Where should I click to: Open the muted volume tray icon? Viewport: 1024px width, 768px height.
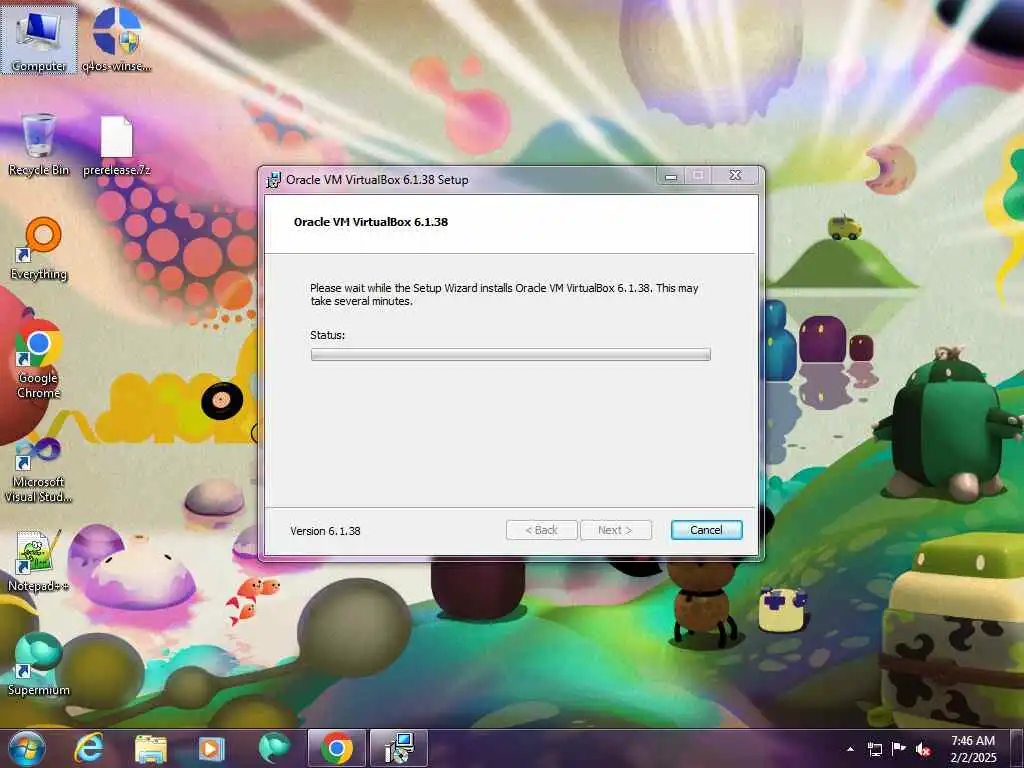tap(923, 749)
